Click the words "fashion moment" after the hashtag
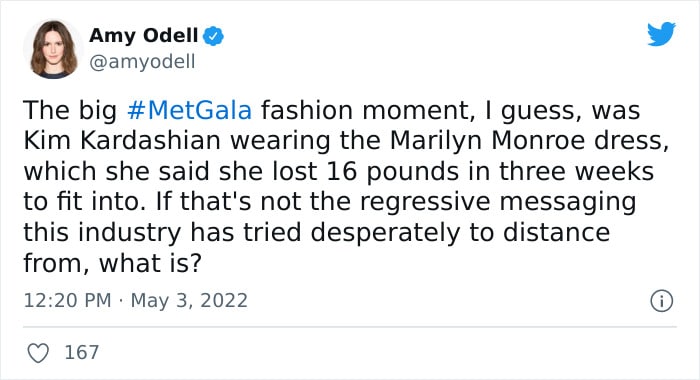Image resolution: width=700 pixels, height=380 pixels. click(x=368, y=110)
